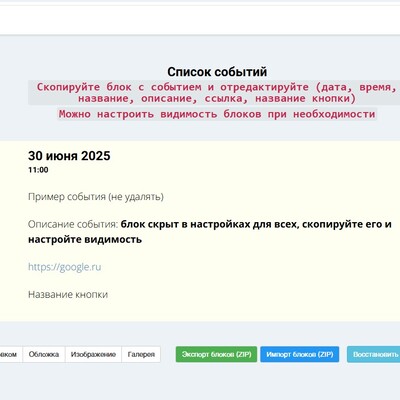Viewport: 400px width, 400px height.
Task: Click the Восстановить button
Action: click(374, 354)
